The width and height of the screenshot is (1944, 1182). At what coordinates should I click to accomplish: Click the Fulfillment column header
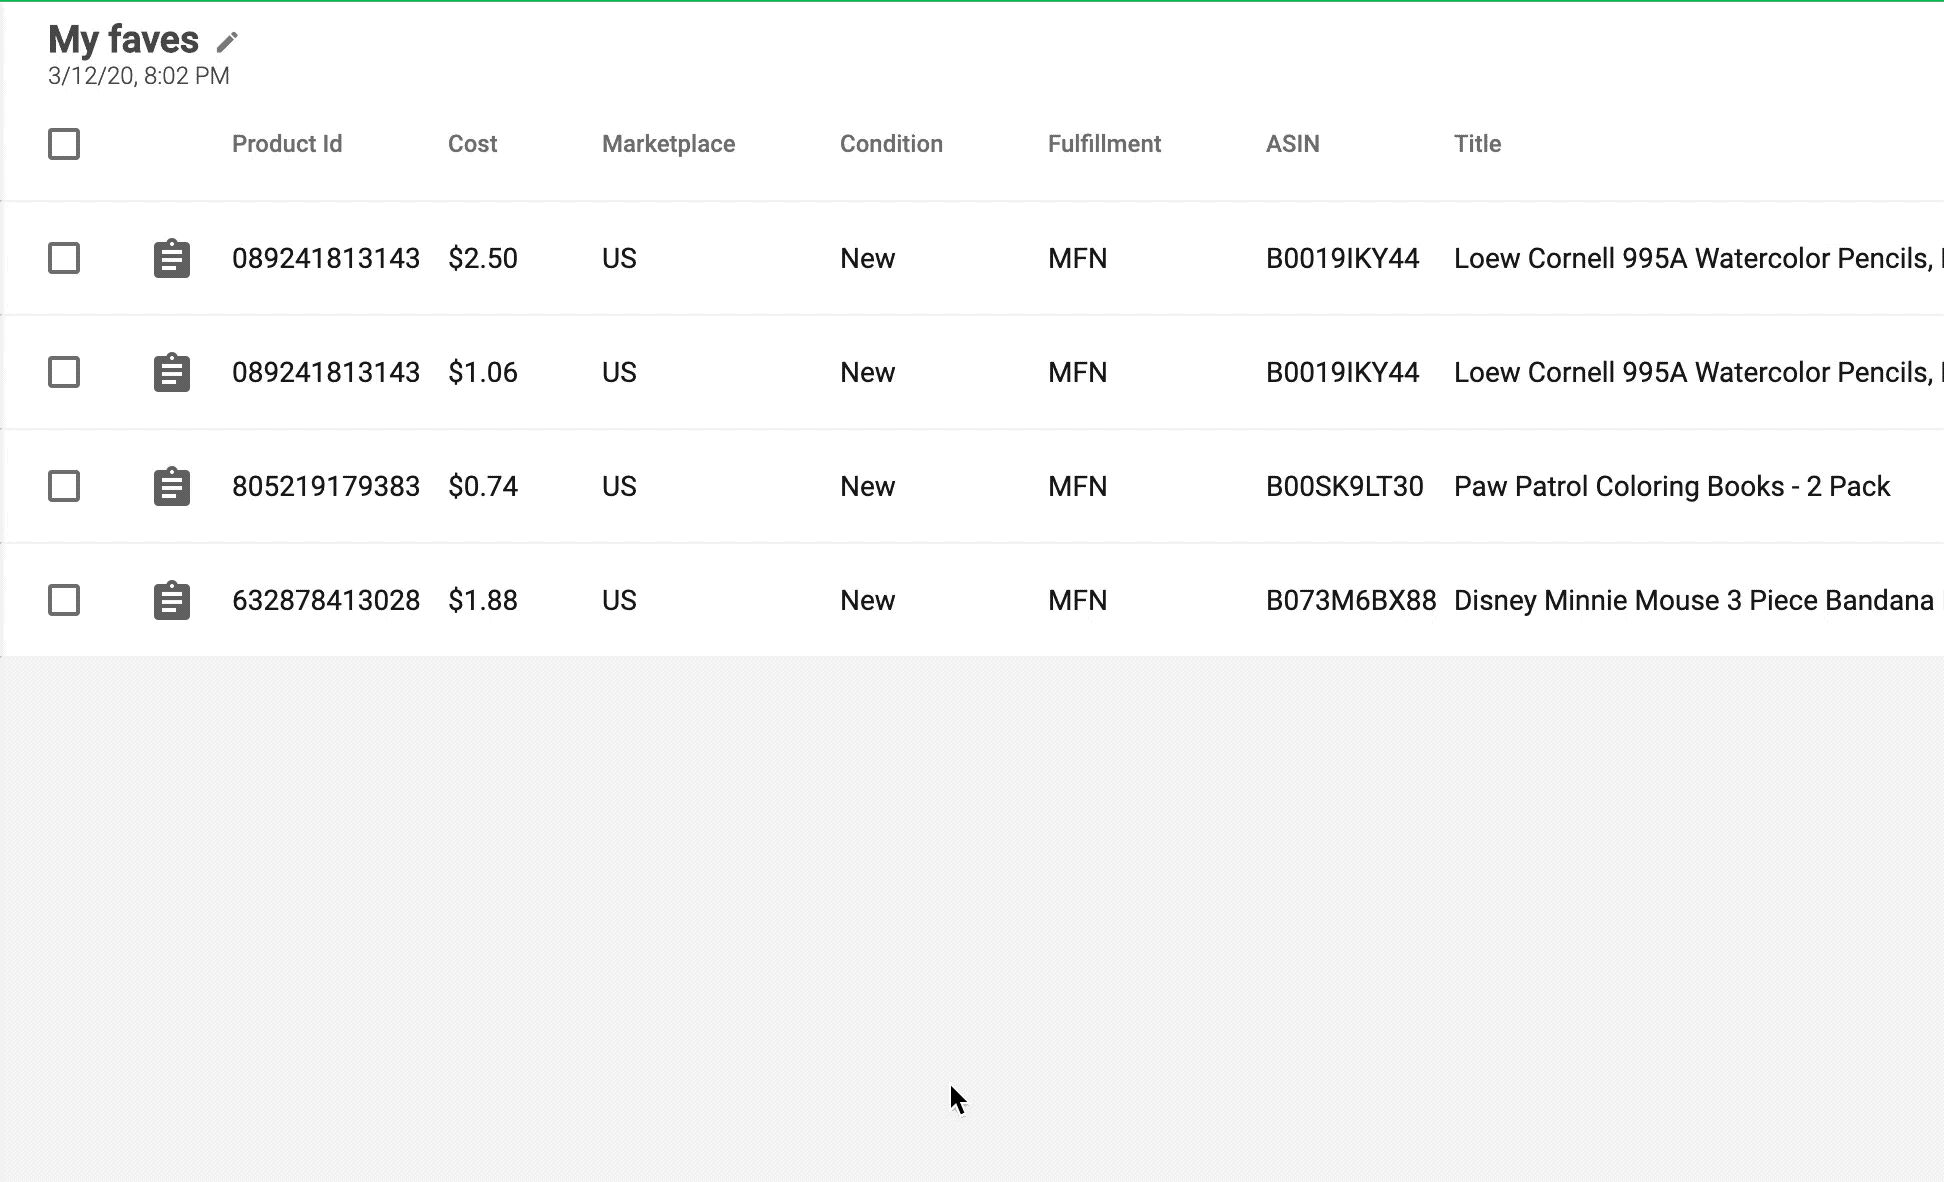point(1104,144)
